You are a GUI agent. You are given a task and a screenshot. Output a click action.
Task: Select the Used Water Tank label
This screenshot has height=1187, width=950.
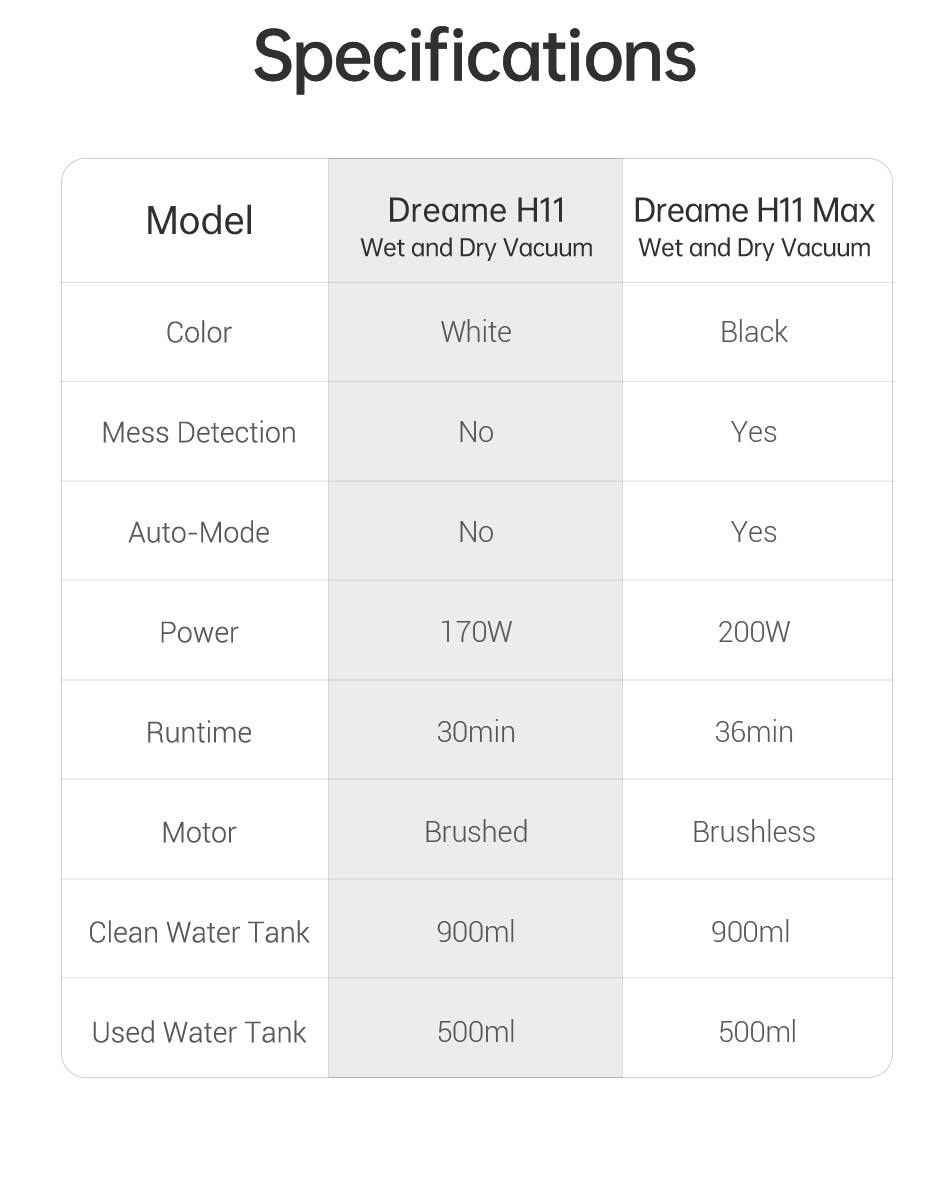click(199, 1032)
